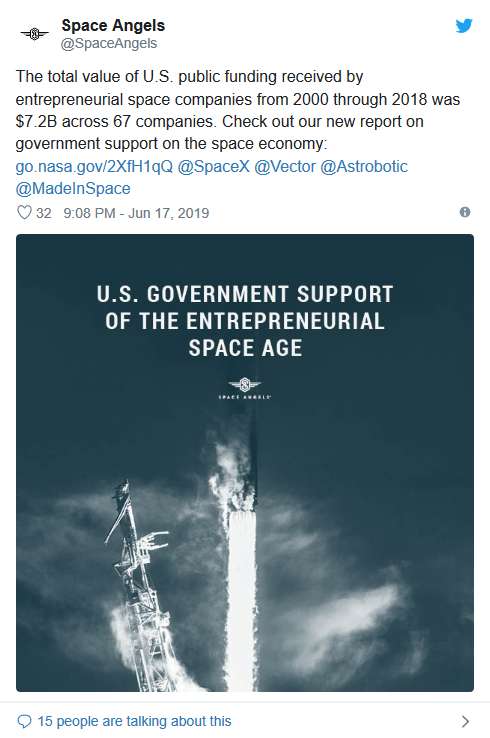Viewport: 490px width, 738px height.
Task: Like the tweet with the heart icon
Action: click(24, 213)
